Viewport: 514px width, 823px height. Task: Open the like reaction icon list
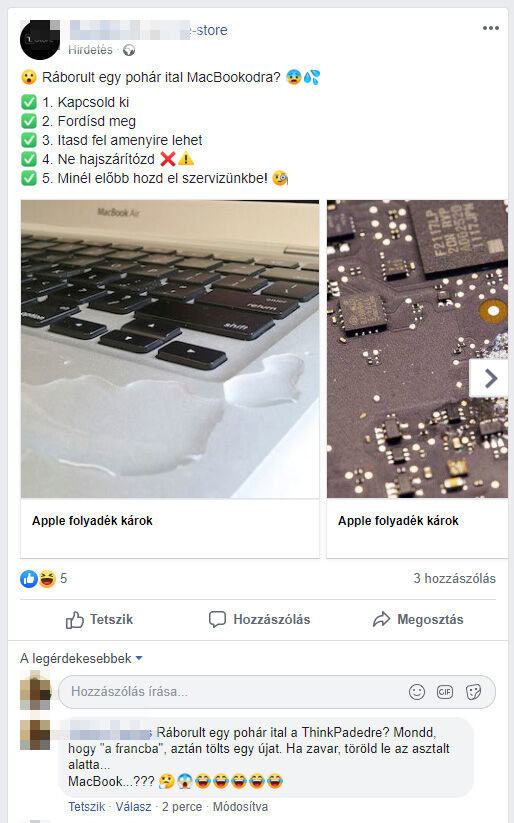[28, 578]
